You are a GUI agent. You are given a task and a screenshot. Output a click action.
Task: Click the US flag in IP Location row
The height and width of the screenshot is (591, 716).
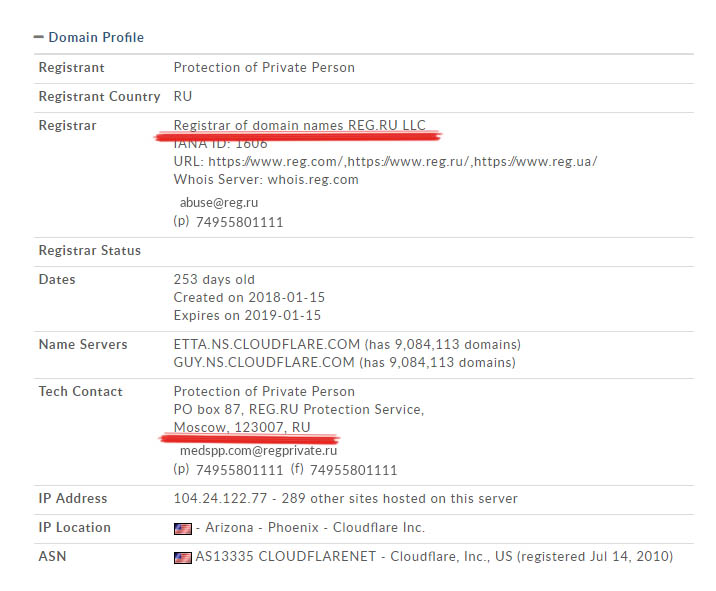[x=182, y=528]
